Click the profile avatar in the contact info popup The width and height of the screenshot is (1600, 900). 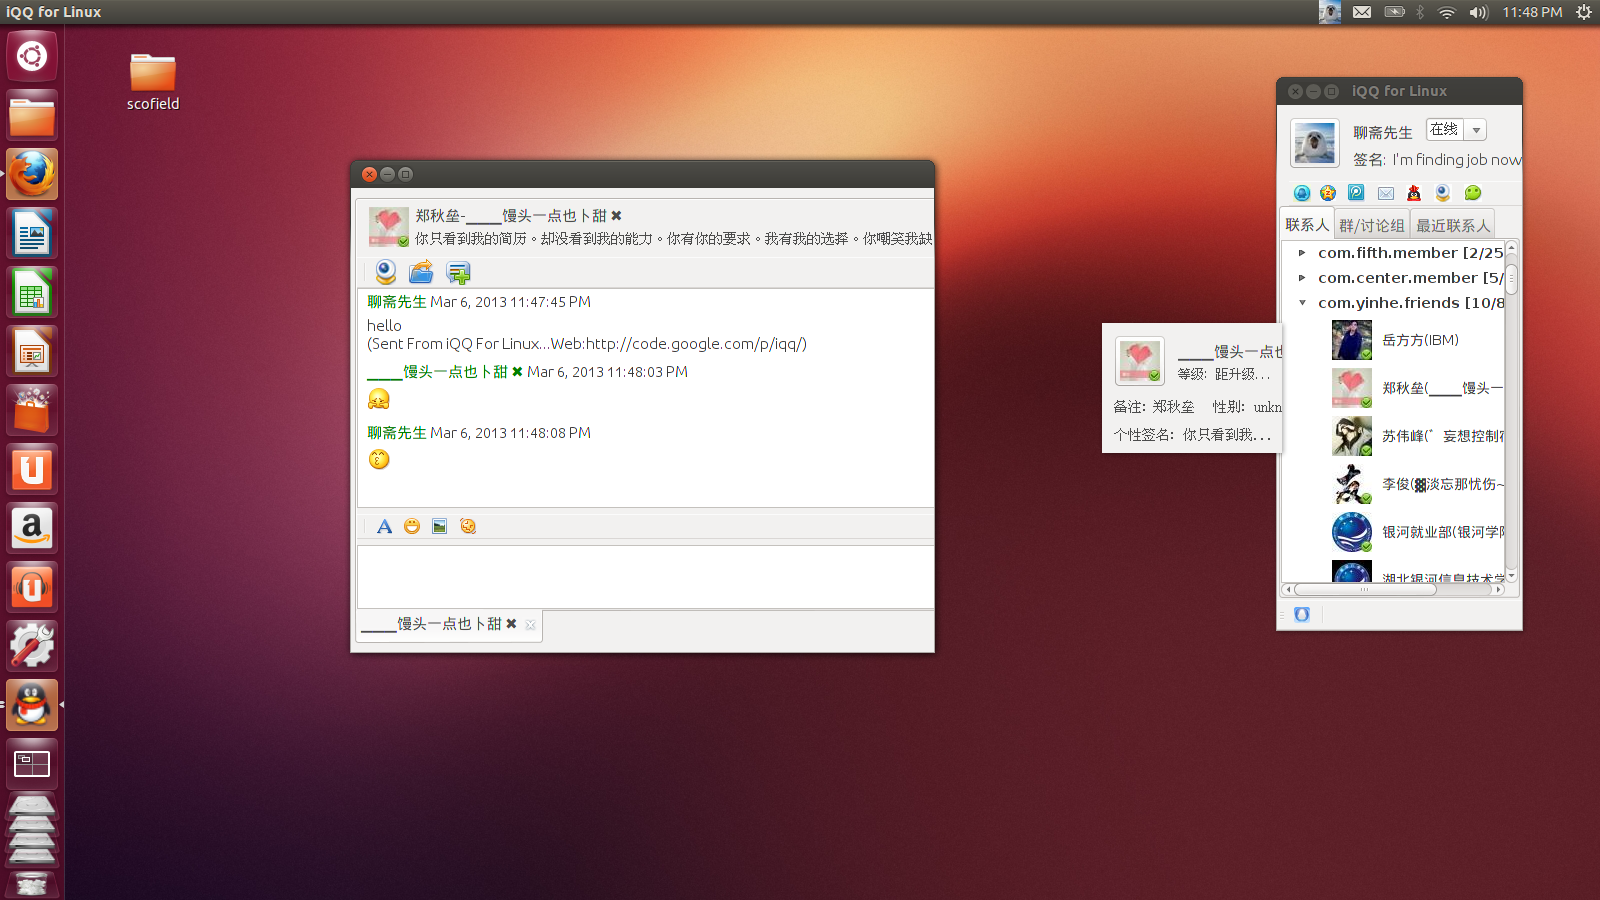point(1140,361)
